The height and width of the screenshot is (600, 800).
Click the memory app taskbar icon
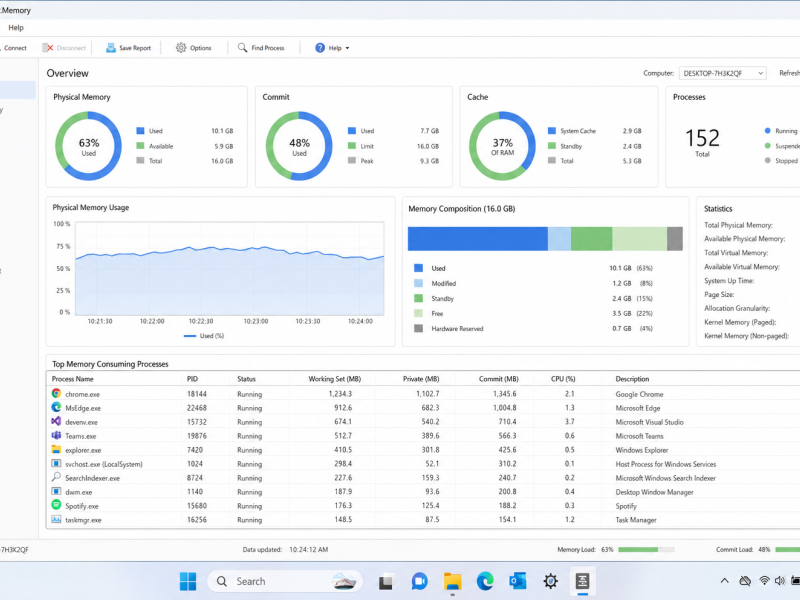583,581
